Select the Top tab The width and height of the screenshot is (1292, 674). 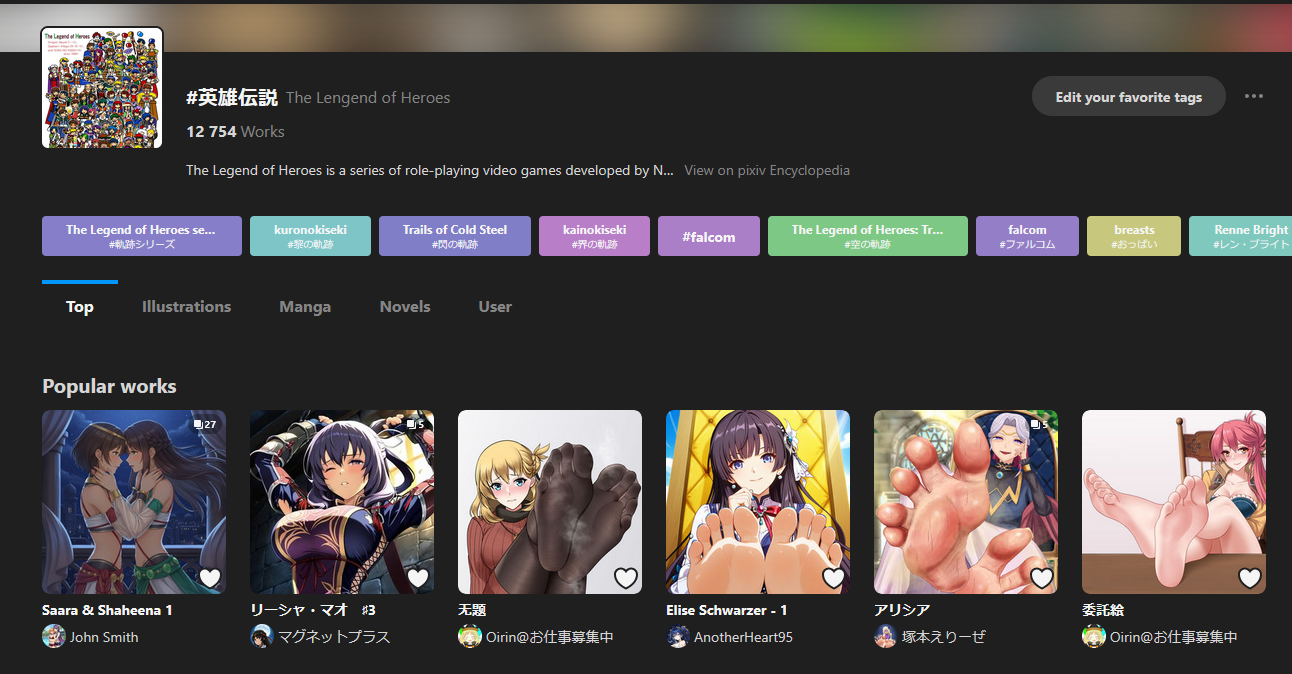(80, 307)
